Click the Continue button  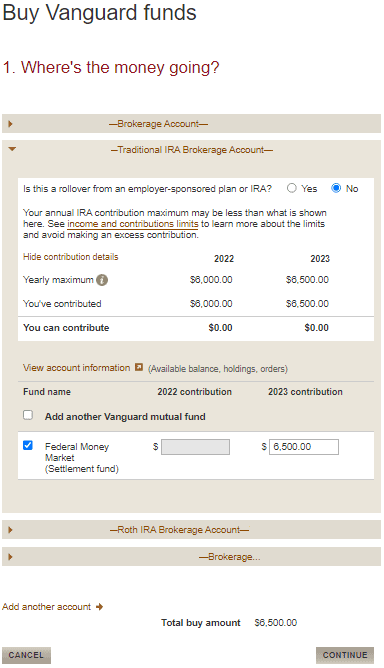pyautogui.click(x=345, y=655)
